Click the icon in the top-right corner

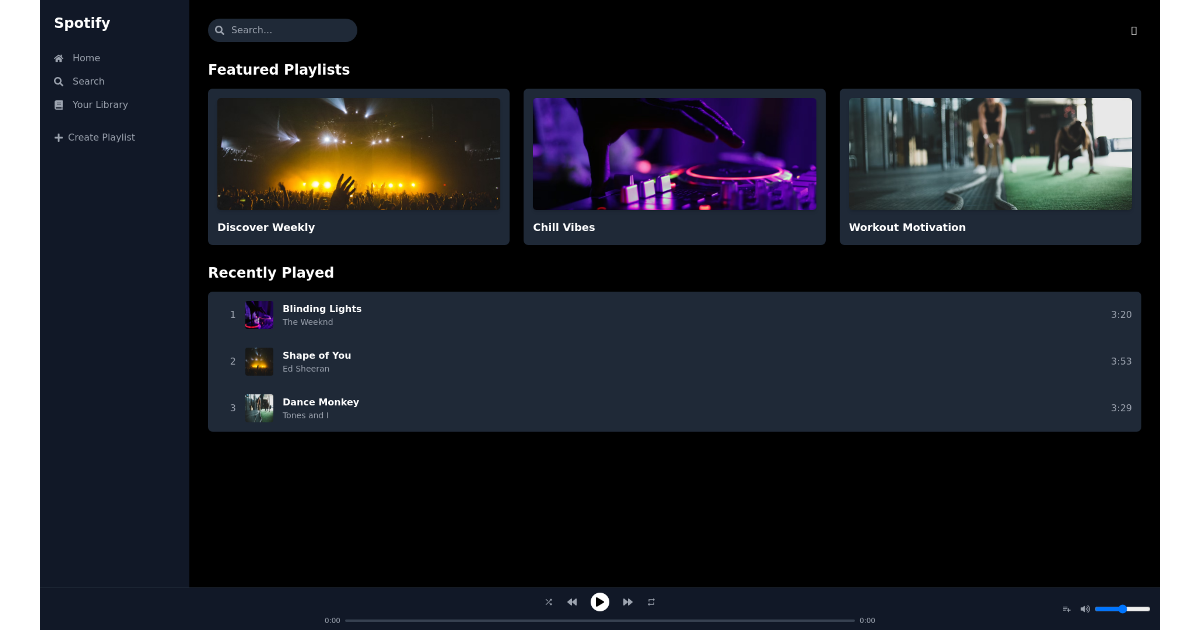click(1133, 30)
